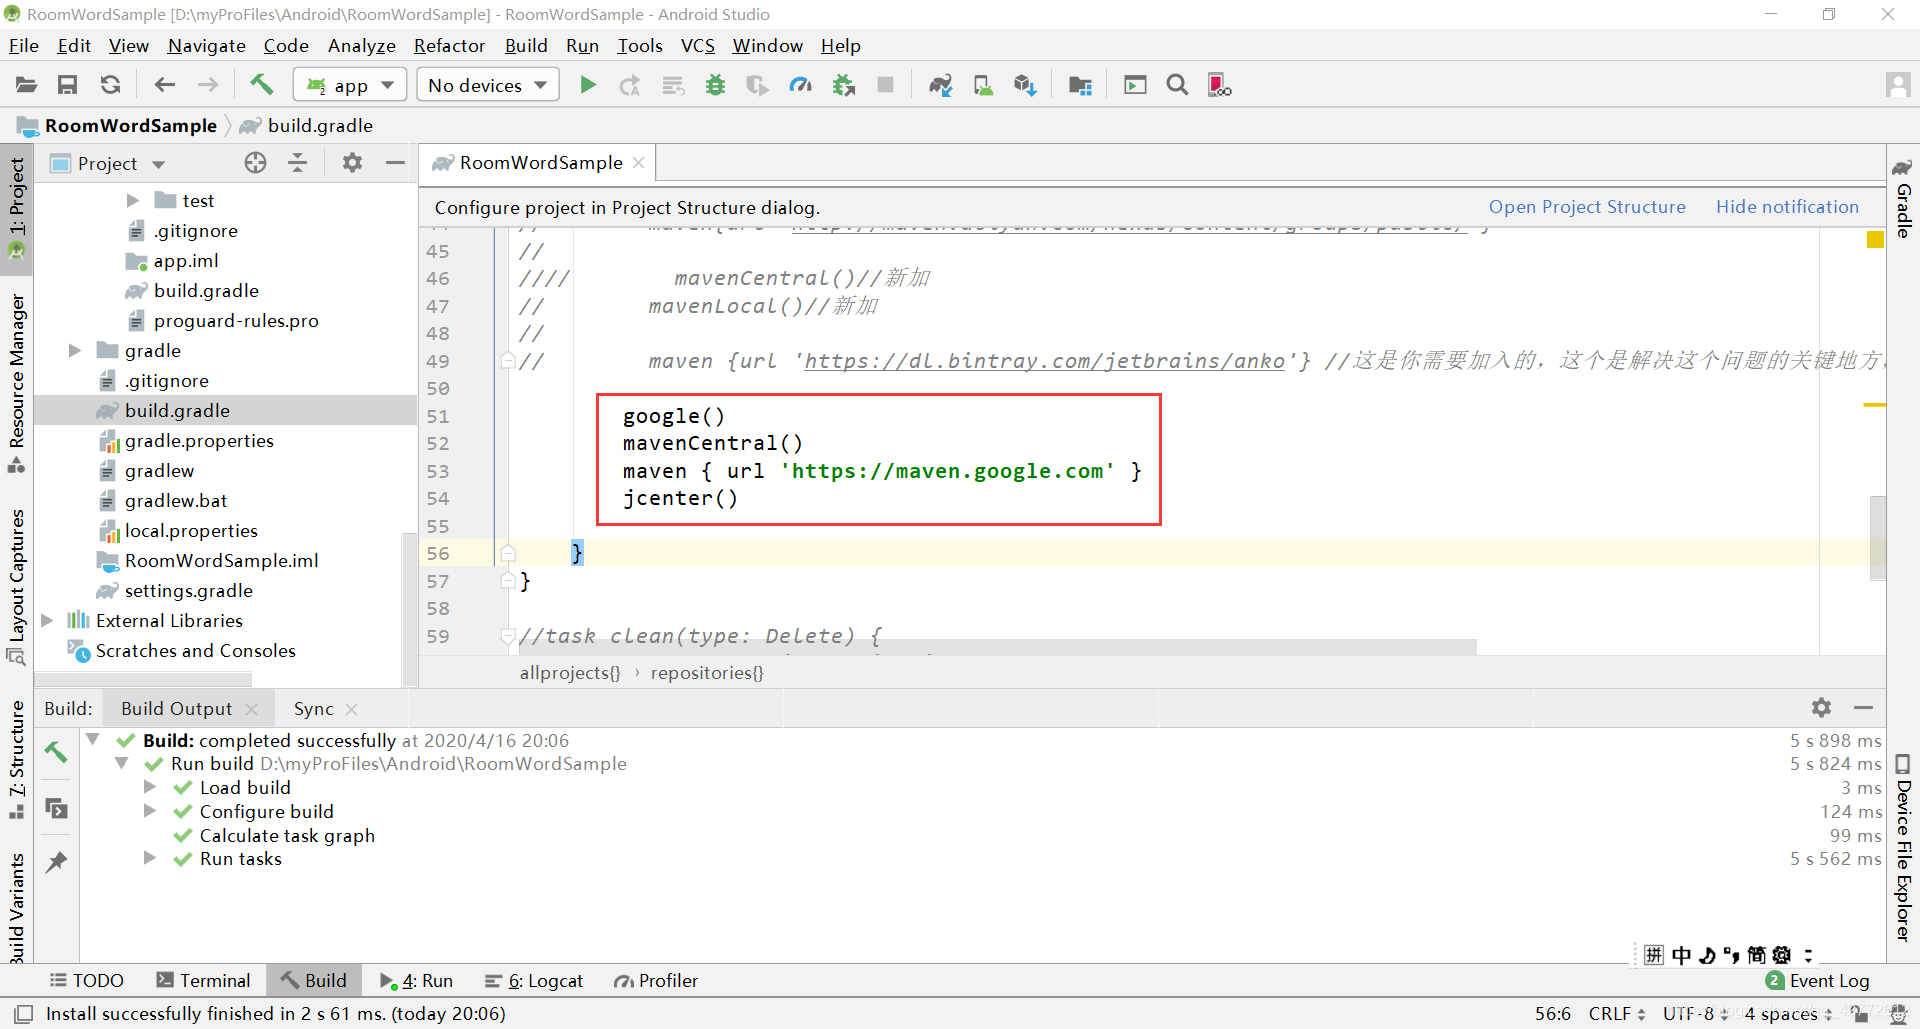Screen dimensions: 1920x1029
Task: Click the Search Everywhere magnifier icon
Action: pyautogui.click(x=1177, y=85)
